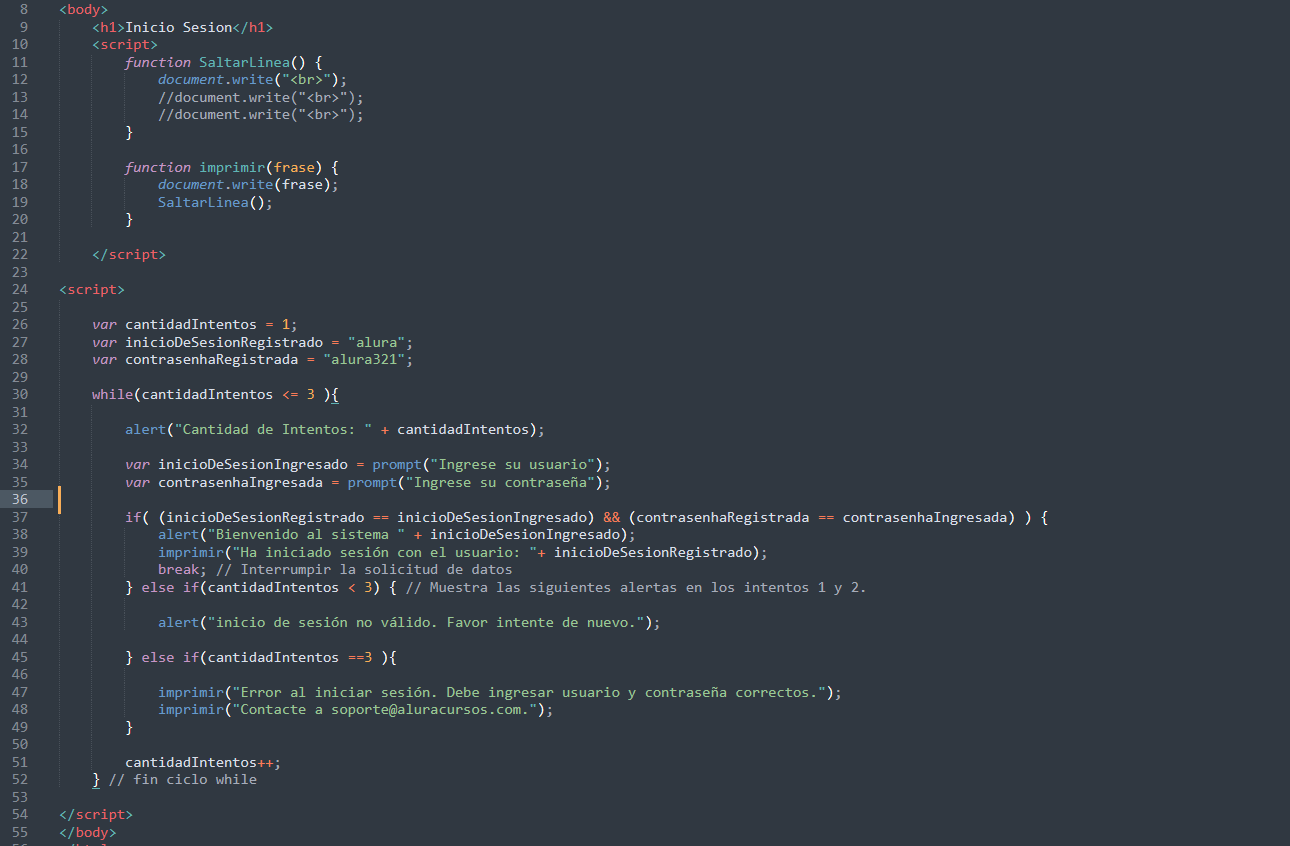
Task: Click the commented document.write on line 14
Action: pos(261,115)
